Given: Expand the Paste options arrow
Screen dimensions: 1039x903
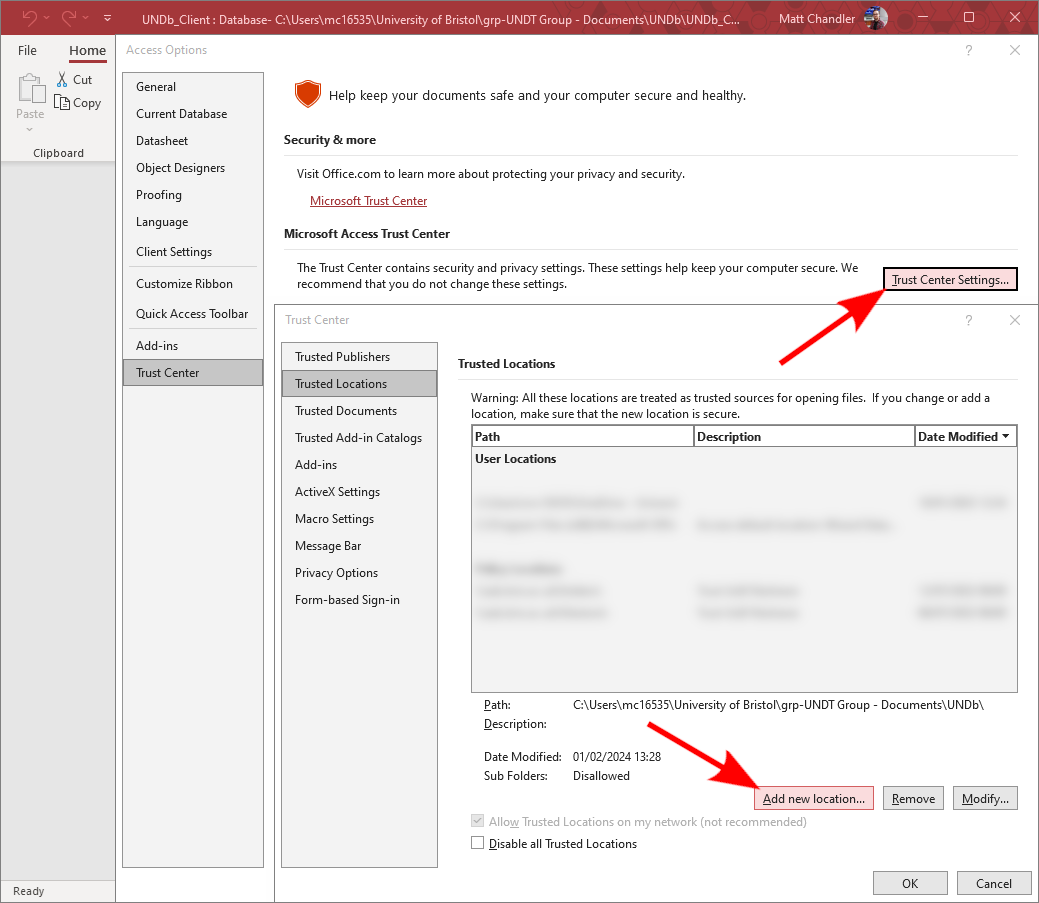Looking at the screenshot, I should click(29, 129).
